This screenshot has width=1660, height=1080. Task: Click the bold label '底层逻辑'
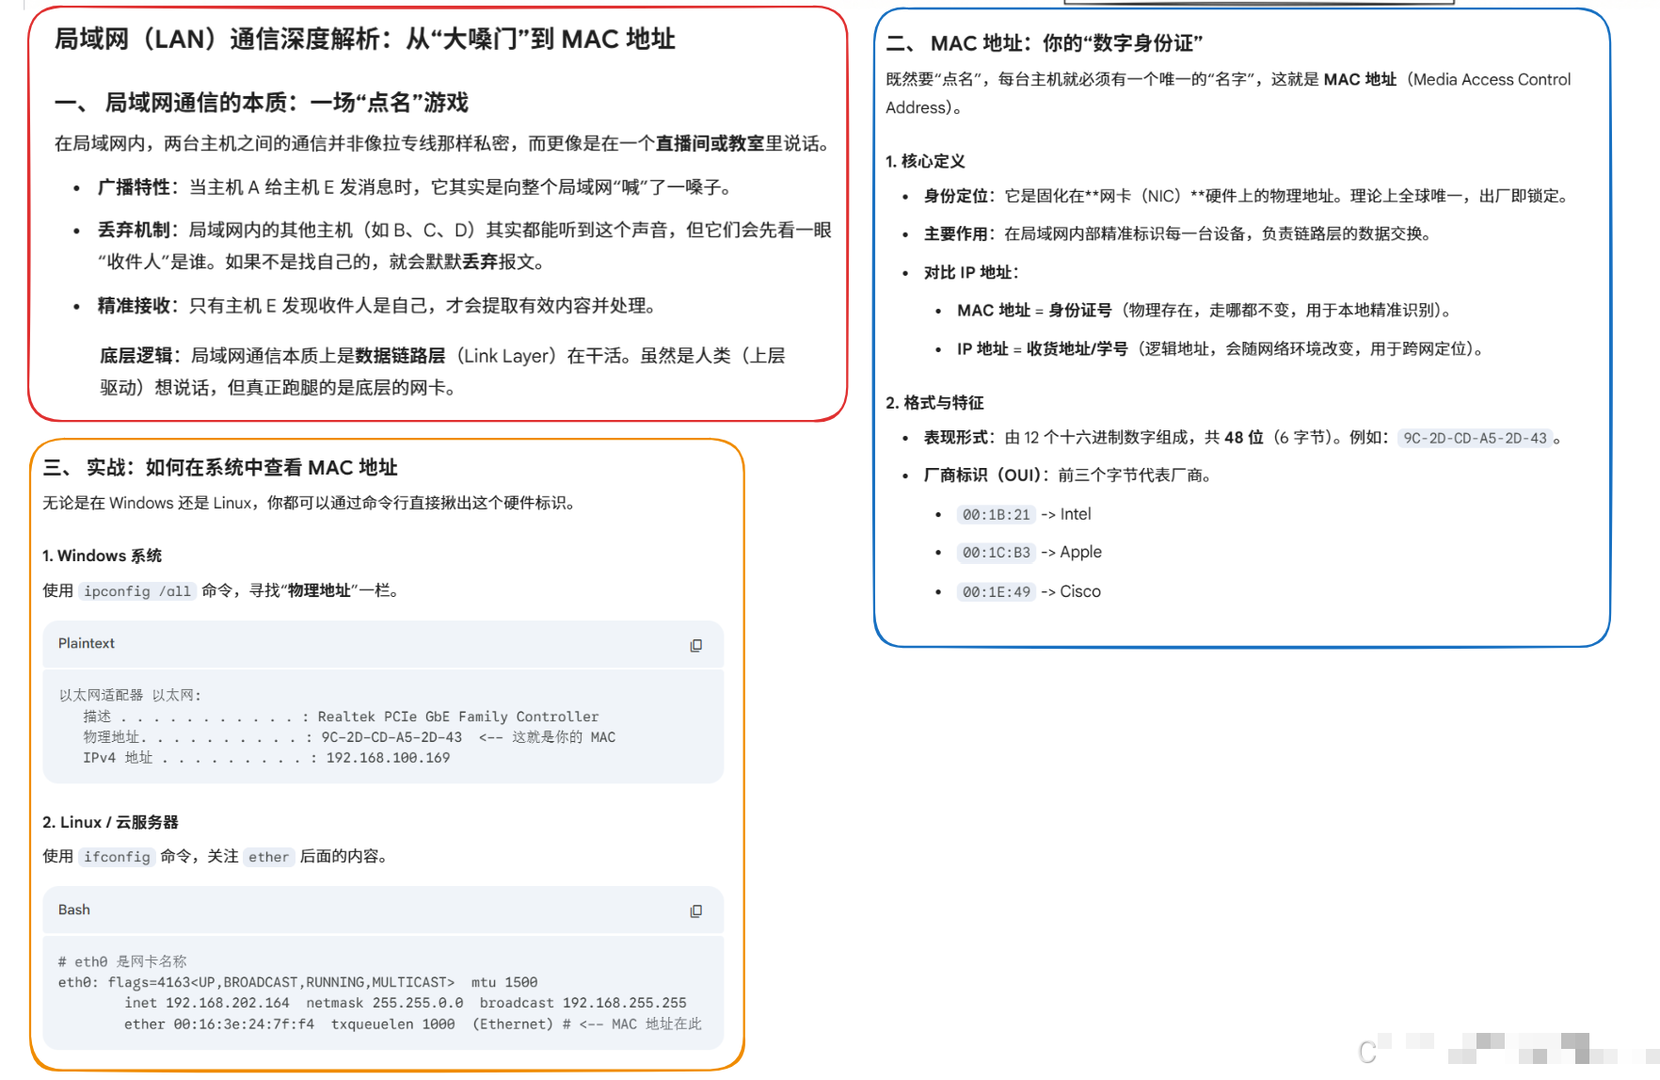pyautogui.click(x=136, y=356)
